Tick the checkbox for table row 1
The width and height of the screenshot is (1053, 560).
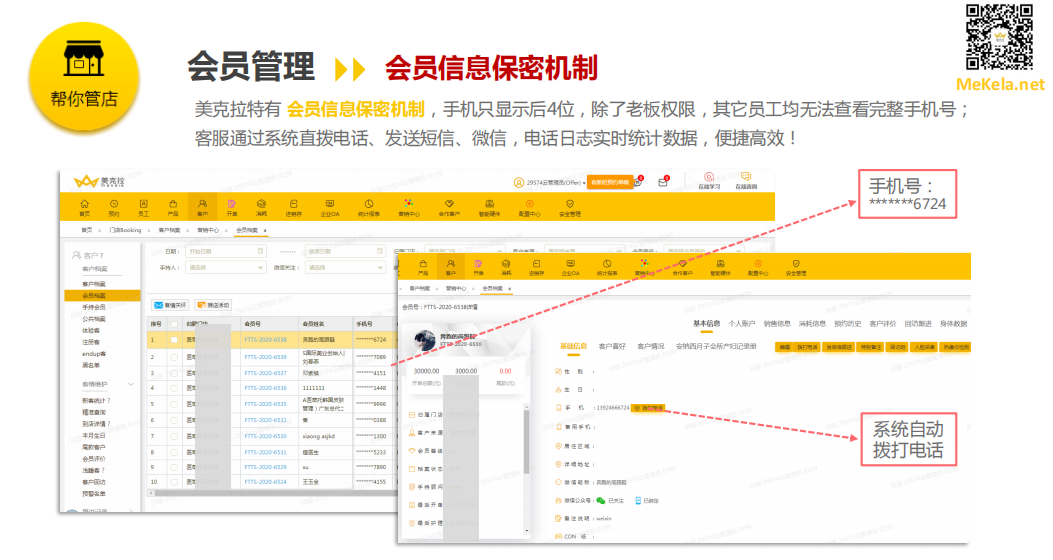[174, 340]
